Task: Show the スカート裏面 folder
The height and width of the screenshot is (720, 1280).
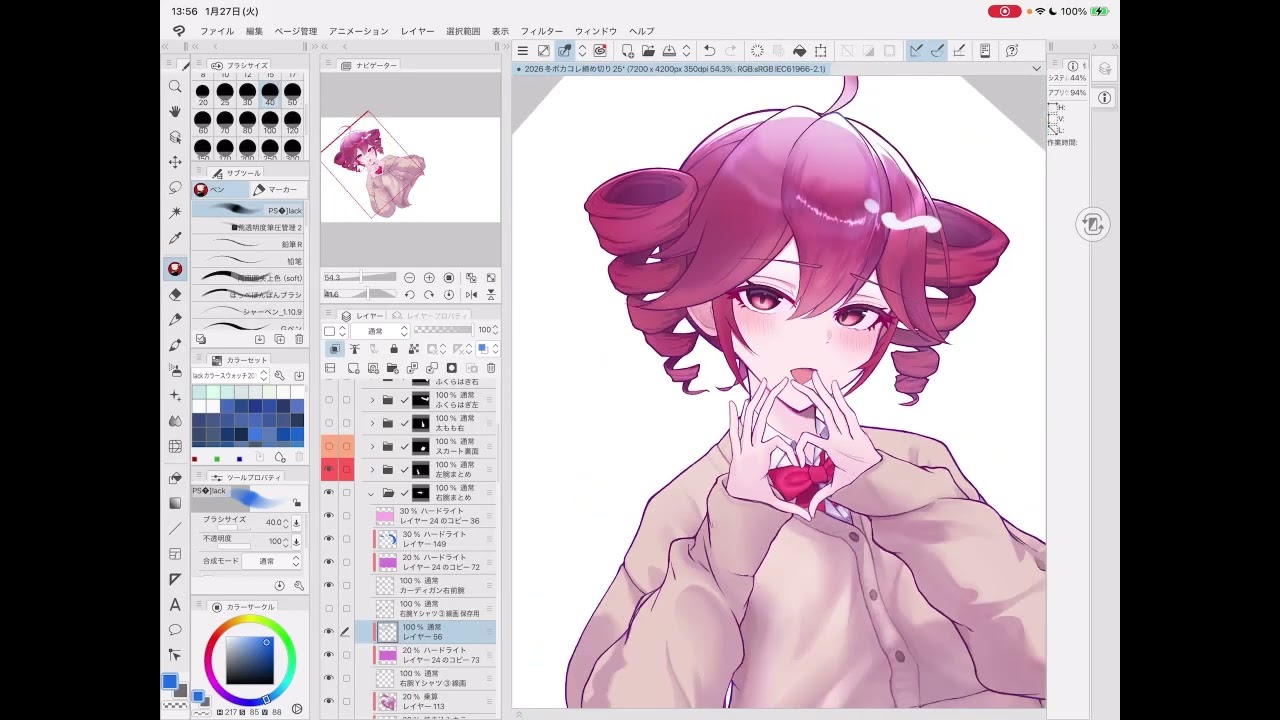Action: click(328, 445)
